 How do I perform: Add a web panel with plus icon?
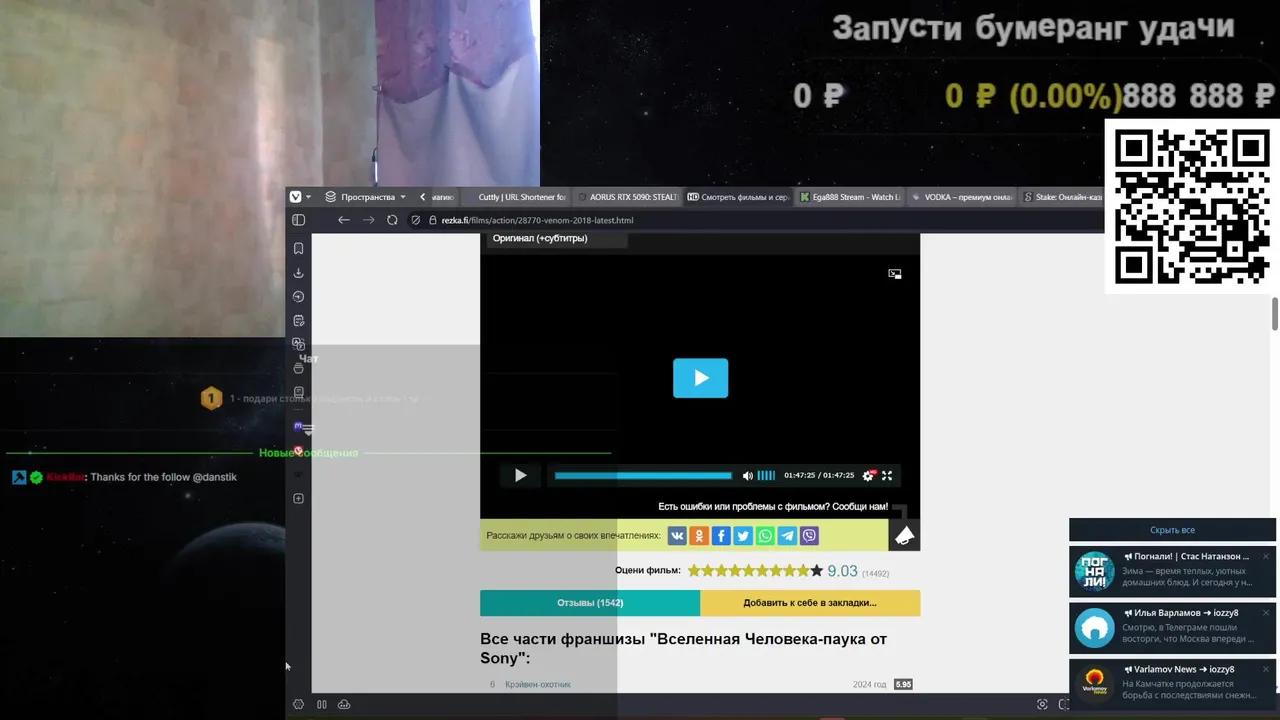tap(298, 498)
